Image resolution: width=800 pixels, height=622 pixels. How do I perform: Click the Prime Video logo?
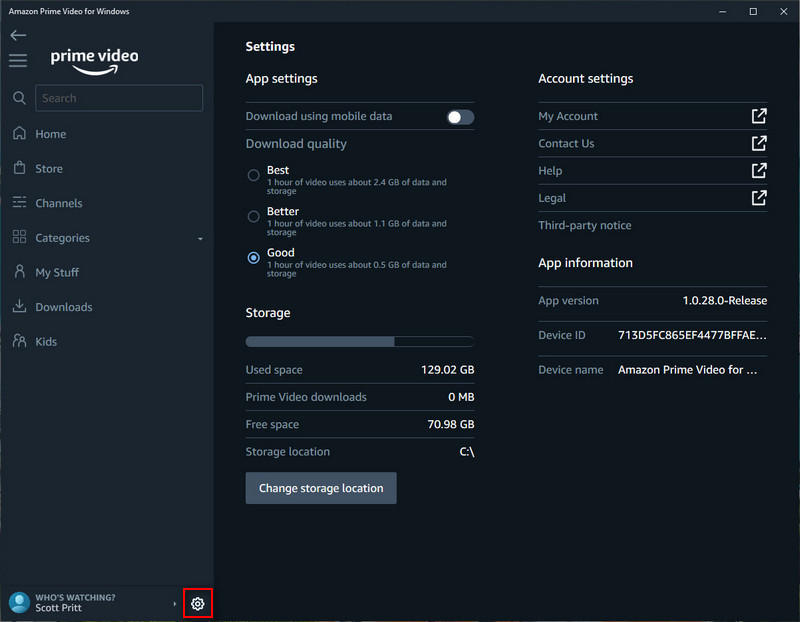[x=94, y=62]
